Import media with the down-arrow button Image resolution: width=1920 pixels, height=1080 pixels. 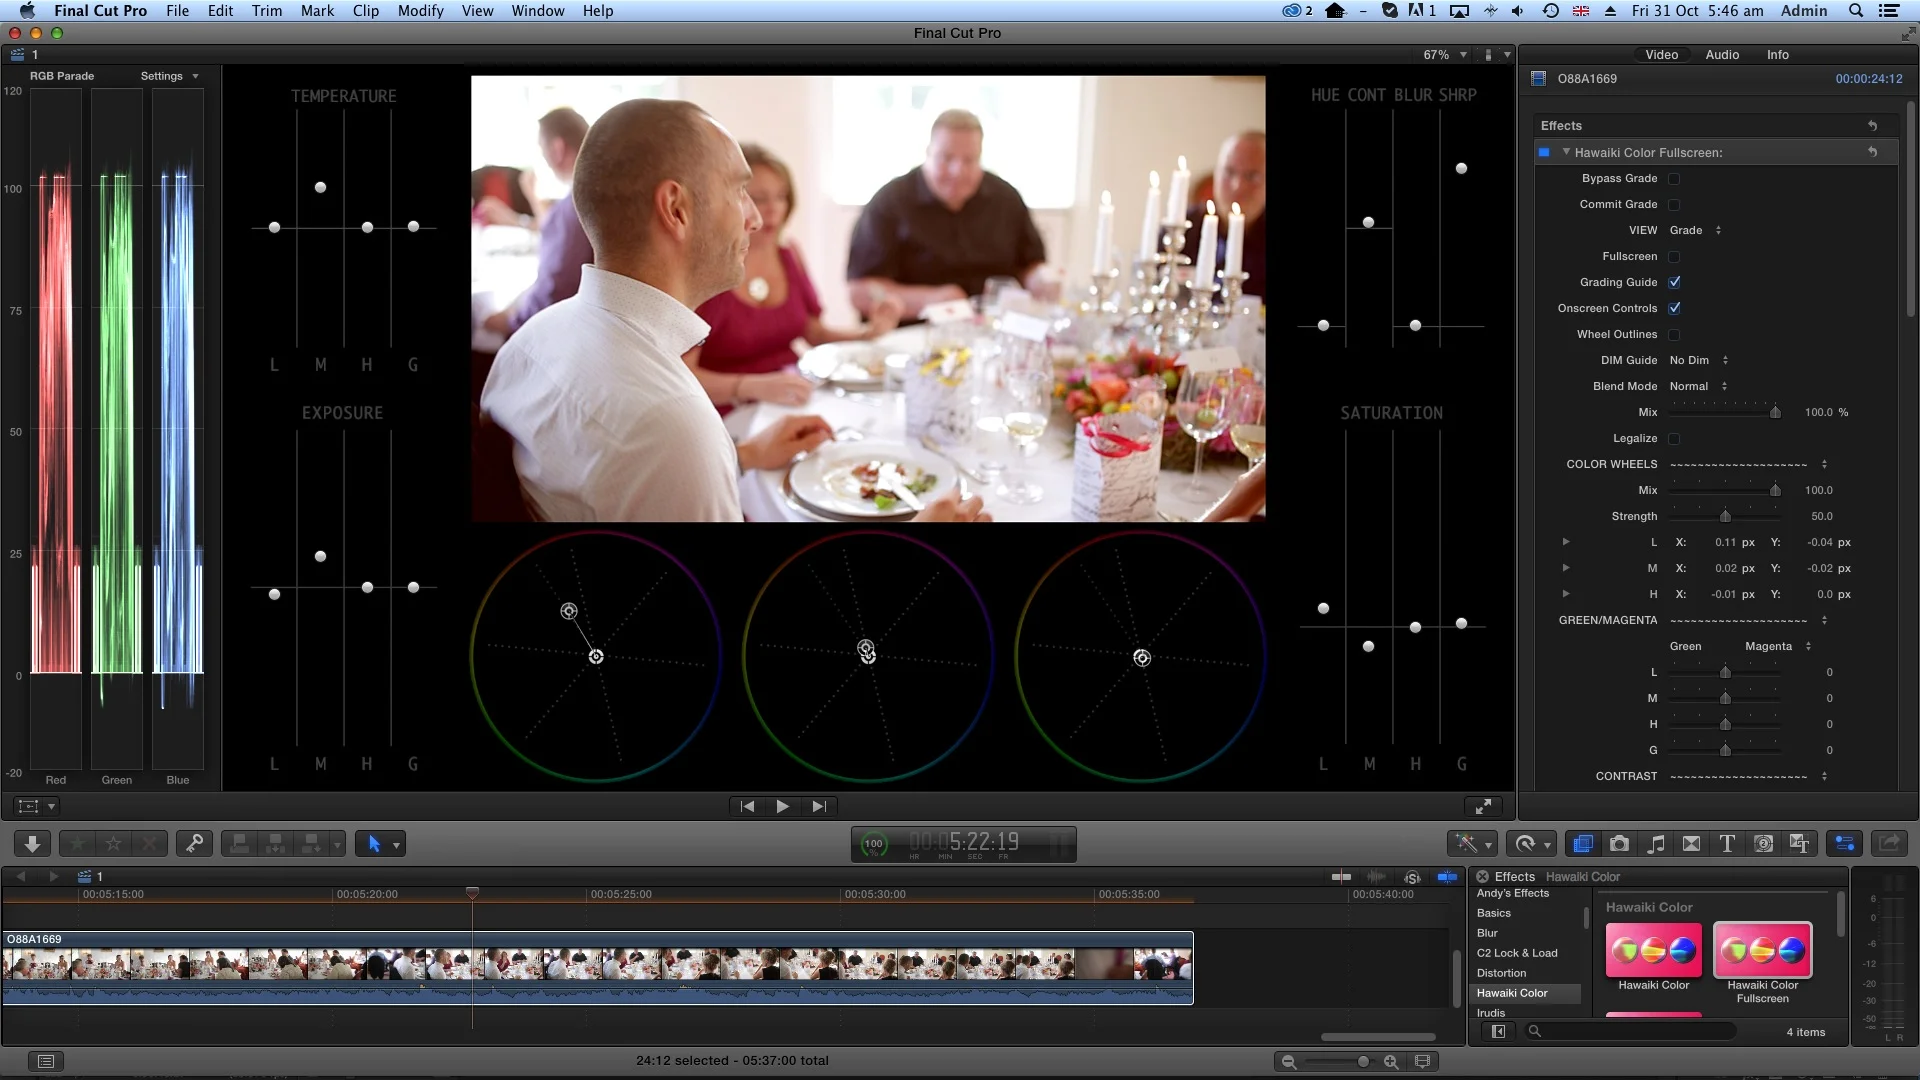click(32, 844)
